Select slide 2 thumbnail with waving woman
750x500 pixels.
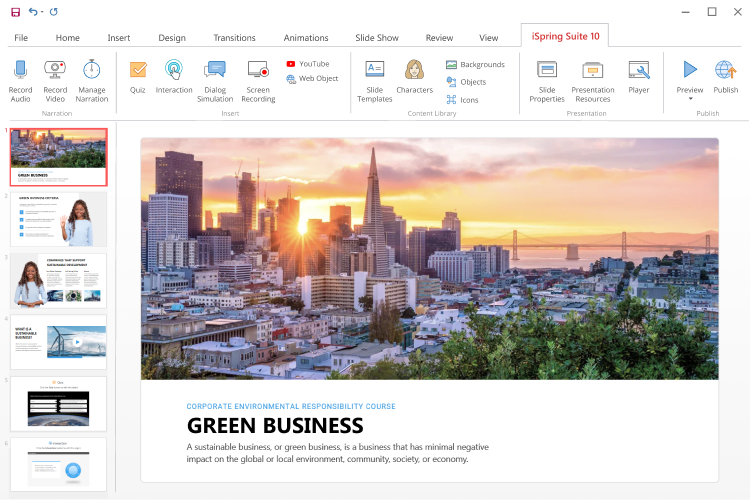pos(58,220)
